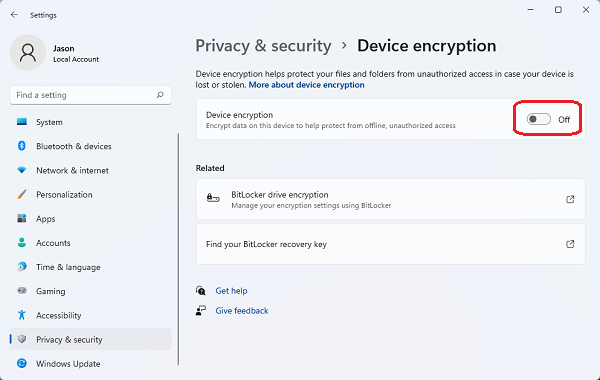Screen dimensions: 600x380
Task: Open the Get help link
Action: point(231,290)
